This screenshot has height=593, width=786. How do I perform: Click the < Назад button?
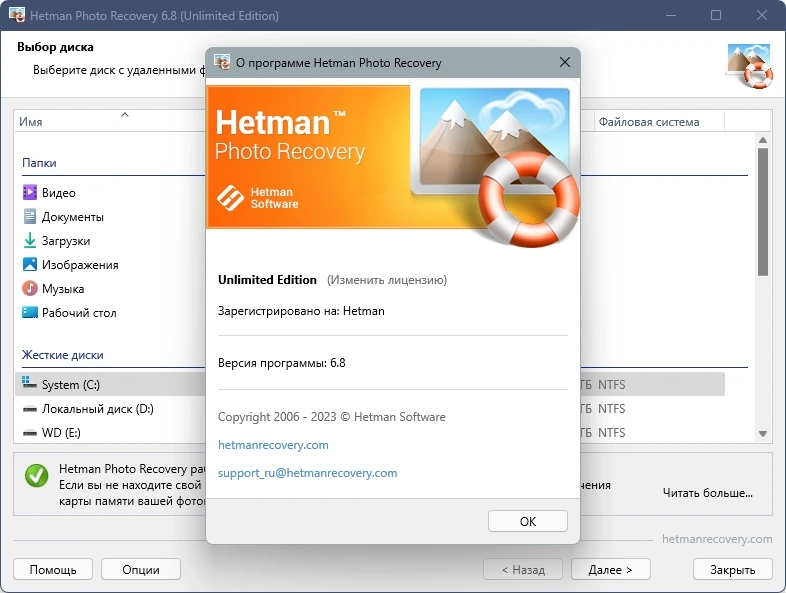pos(523,569)
